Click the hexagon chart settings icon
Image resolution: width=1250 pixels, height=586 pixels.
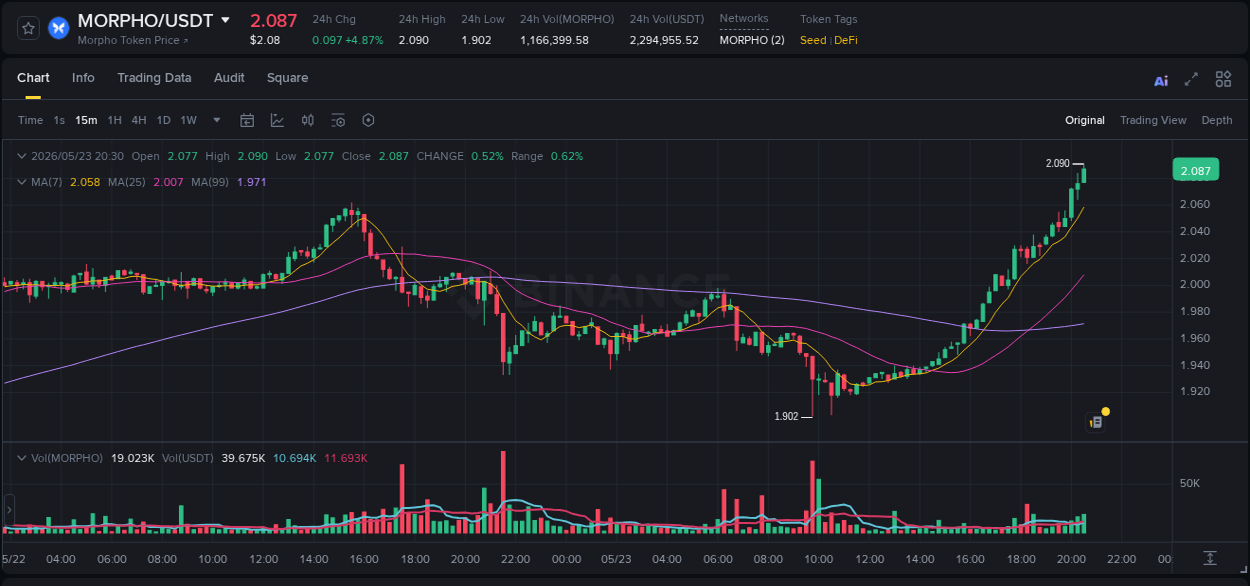(x=368, y=120)
